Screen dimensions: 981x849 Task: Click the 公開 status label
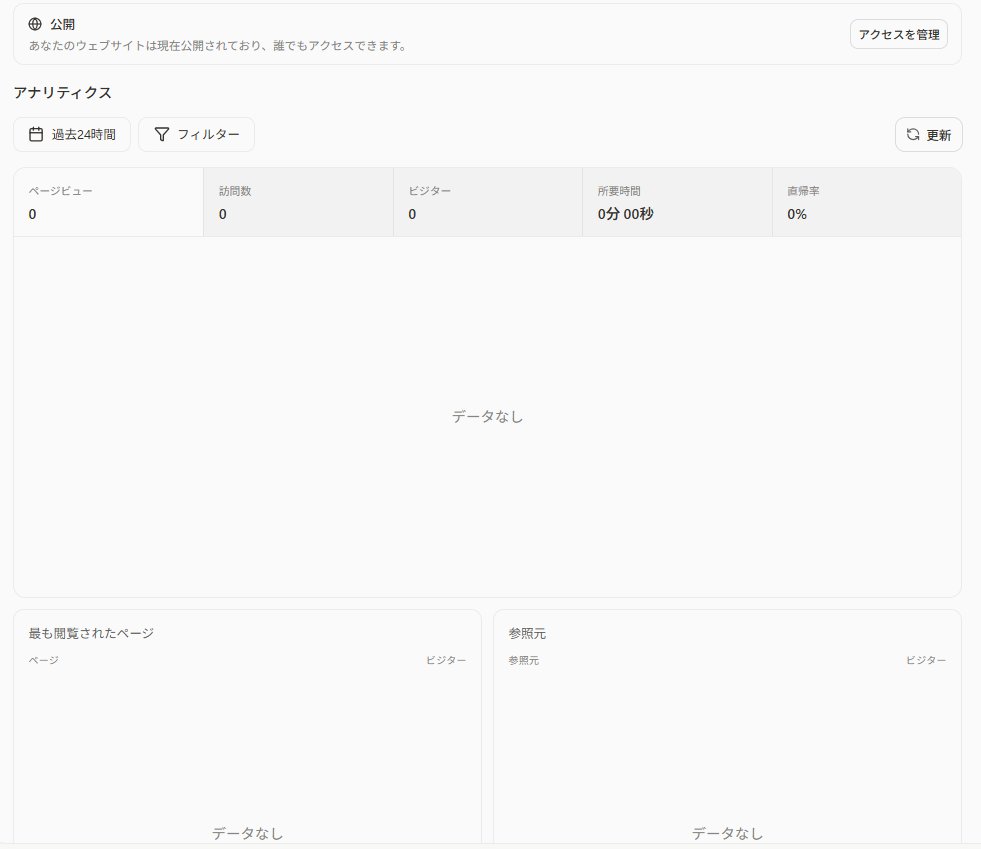pyautogui.click(x=63, y=24)
